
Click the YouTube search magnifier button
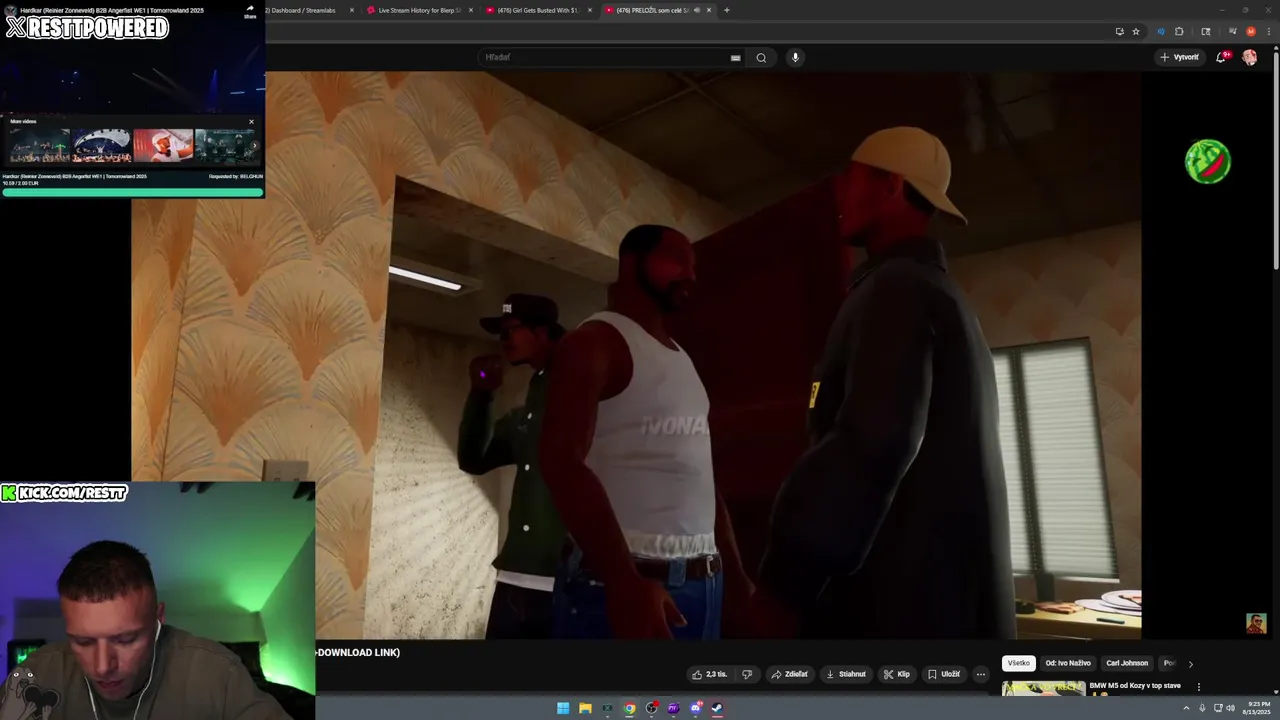[761, 57]
